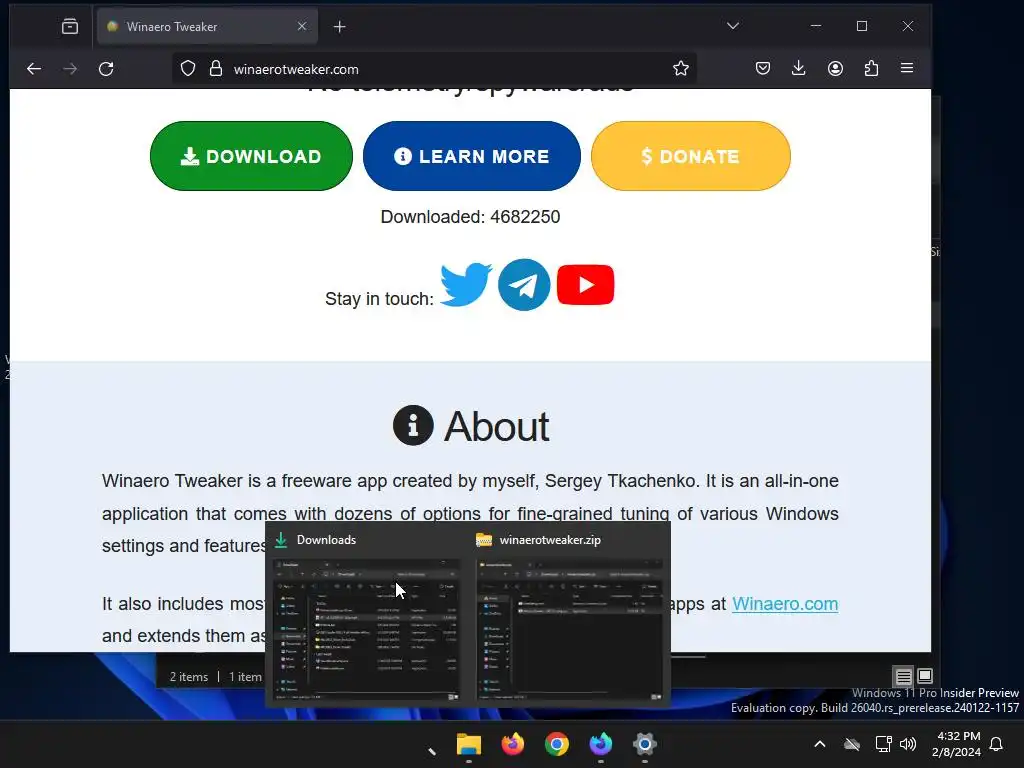Viewport: 1024px width, 768px height.
Task: Open the Twitter bird icon
Action: (466, 285)
